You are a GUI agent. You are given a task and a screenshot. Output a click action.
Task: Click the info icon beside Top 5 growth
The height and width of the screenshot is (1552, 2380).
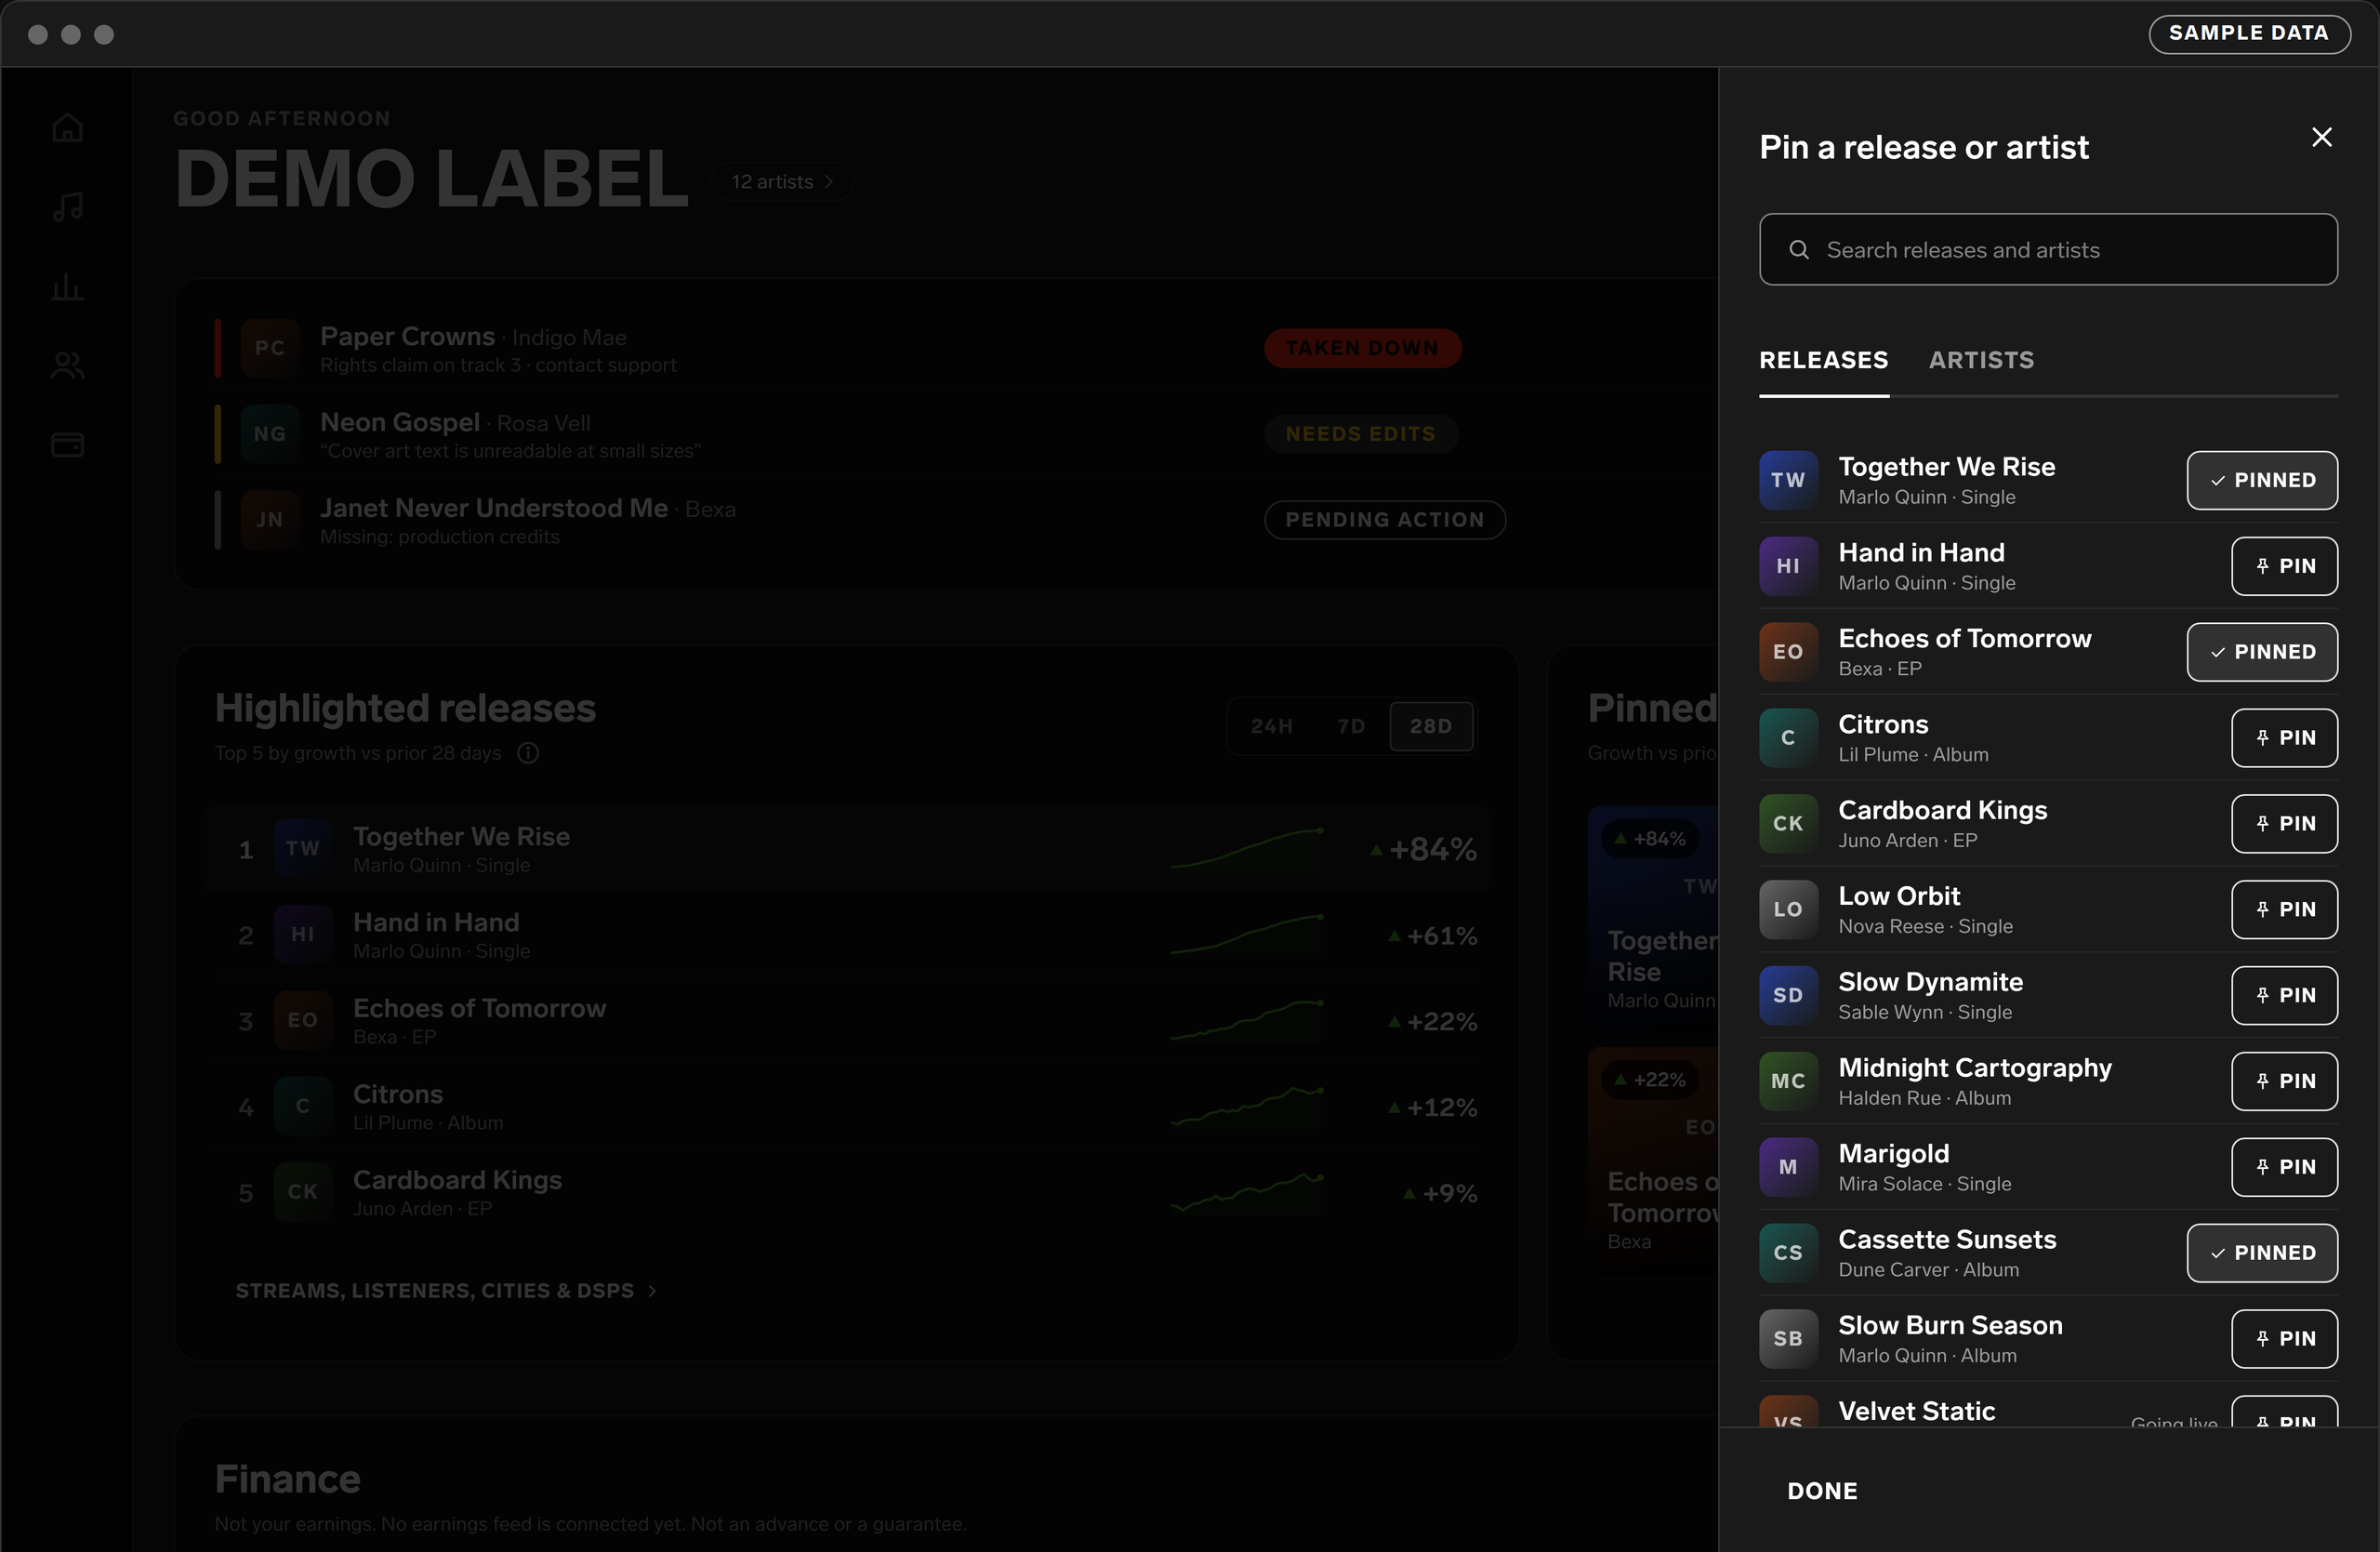528,753
